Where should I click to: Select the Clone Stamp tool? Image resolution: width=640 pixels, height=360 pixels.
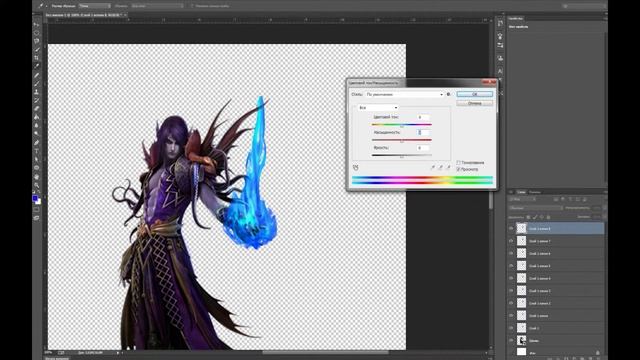tap(36, 92)
